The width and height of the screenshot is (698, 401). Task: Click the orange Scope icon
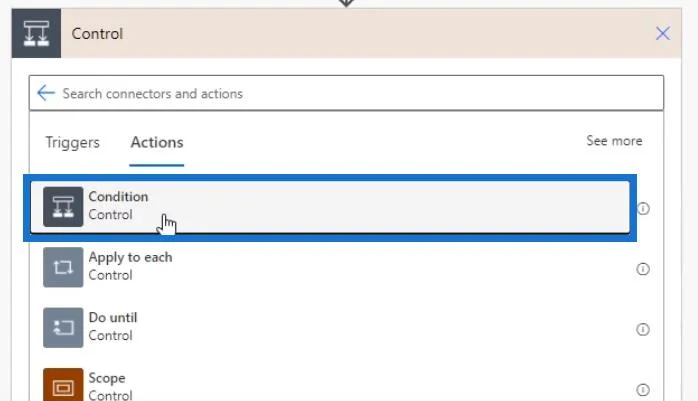[x=63, y=385]
